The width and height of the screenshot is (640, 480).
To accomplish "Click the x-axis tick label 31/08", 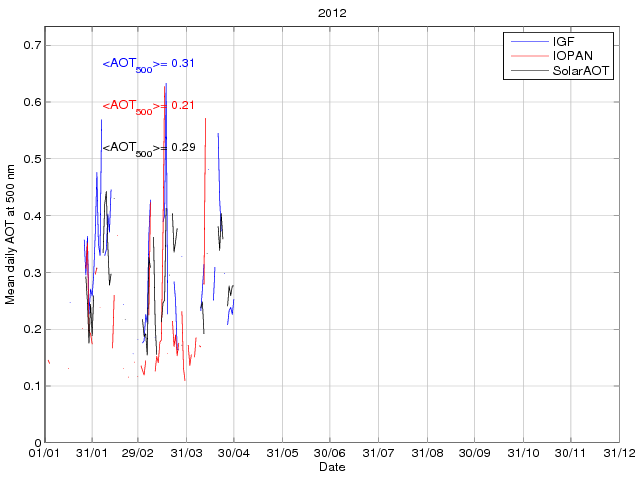I will click(x=427, y=453).
